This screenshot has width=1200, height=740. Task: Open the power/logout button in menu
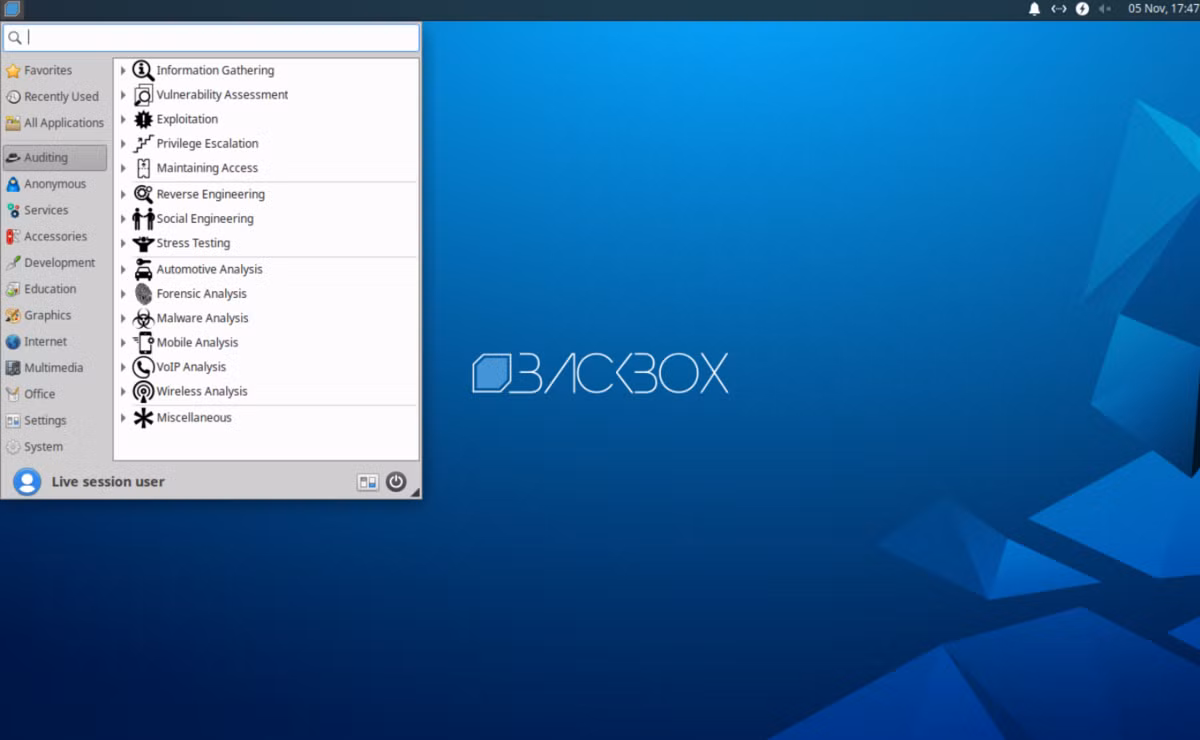[396, 482]
